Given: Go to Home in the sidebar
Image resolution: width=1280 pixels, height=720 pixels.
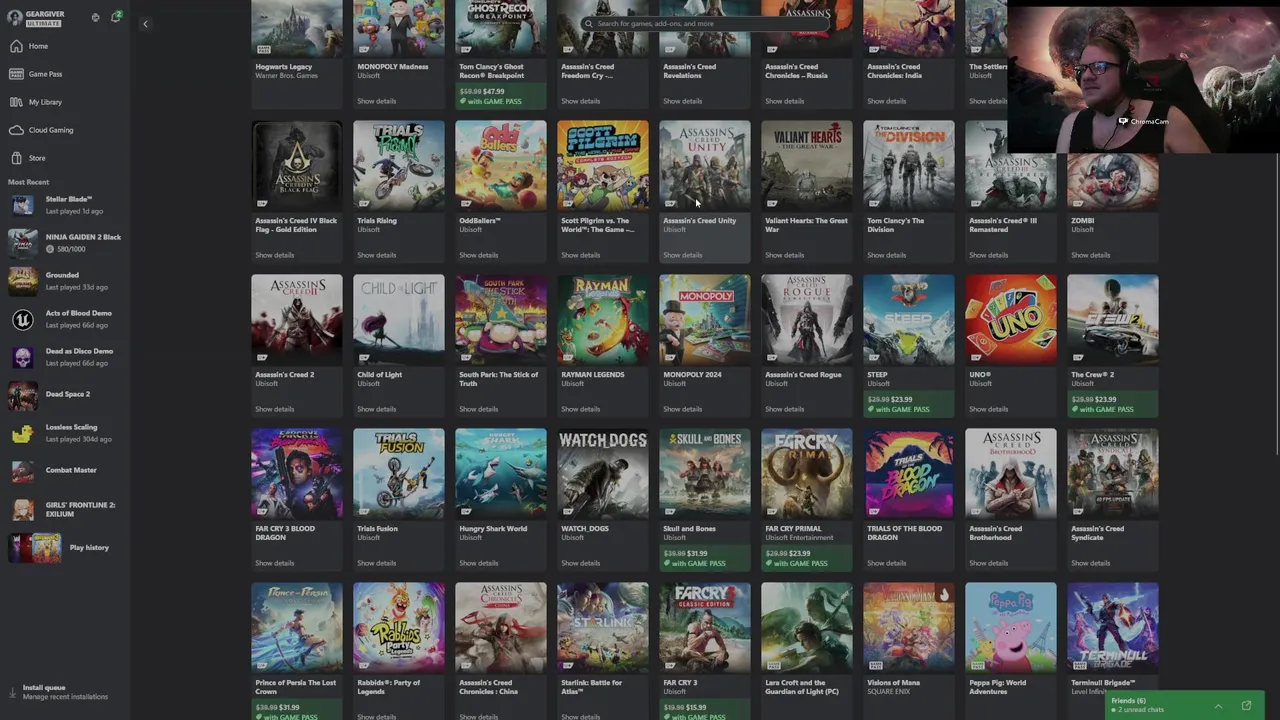Looking at the screenshot, I should coord(64,46).
